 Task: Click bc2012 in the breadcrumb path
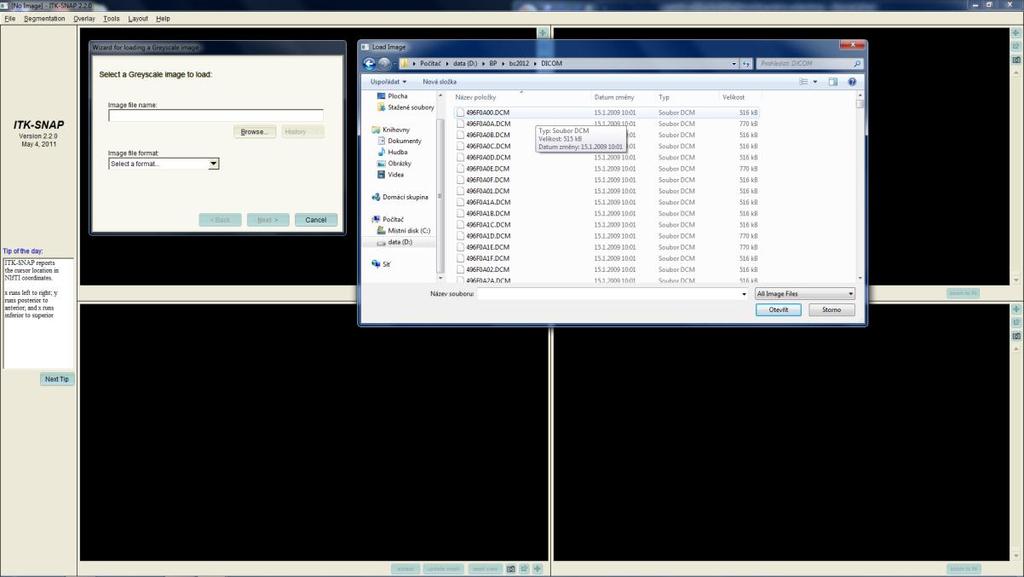click(519, 63)
